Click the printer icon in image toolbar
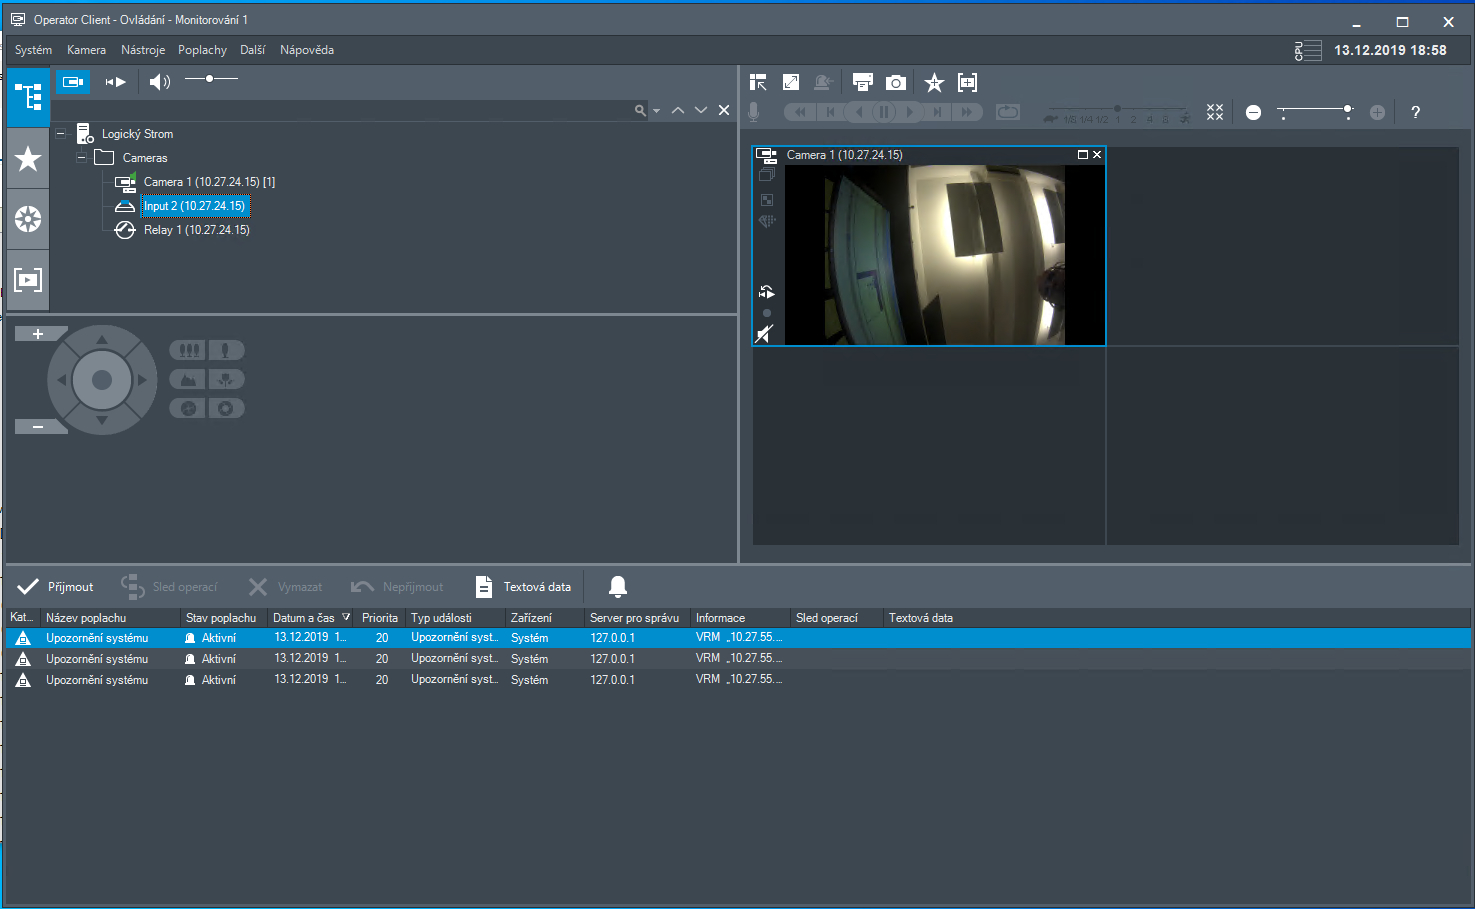This screenshot has height=909, width=1475. click(x=862, y=83)
